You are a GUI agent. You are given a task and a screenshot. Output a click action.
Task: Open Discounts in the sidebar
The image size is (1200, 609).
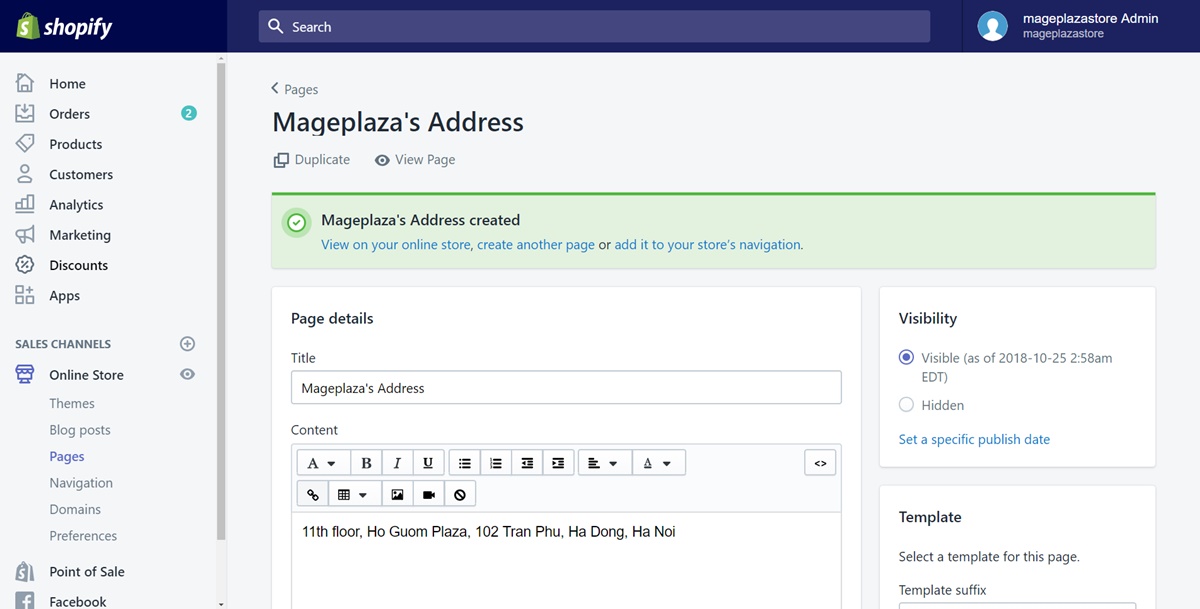pos(78,265)
